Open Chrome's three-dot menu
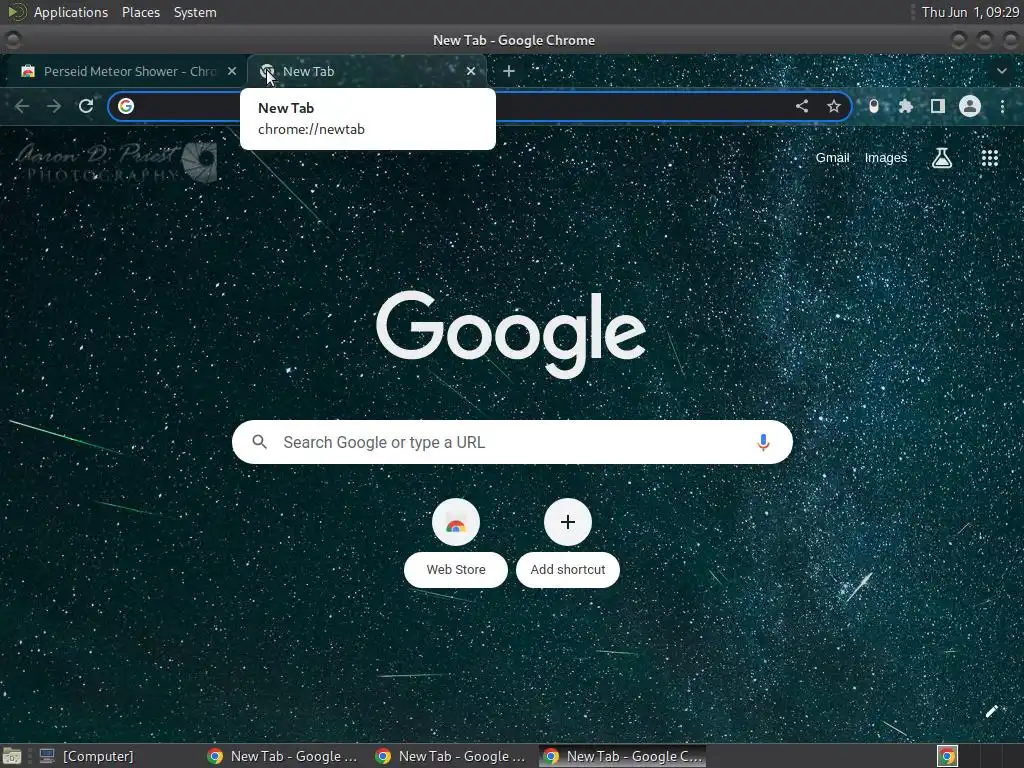The height and width of the screenshot is (768, 1024). coord(1002,106)
